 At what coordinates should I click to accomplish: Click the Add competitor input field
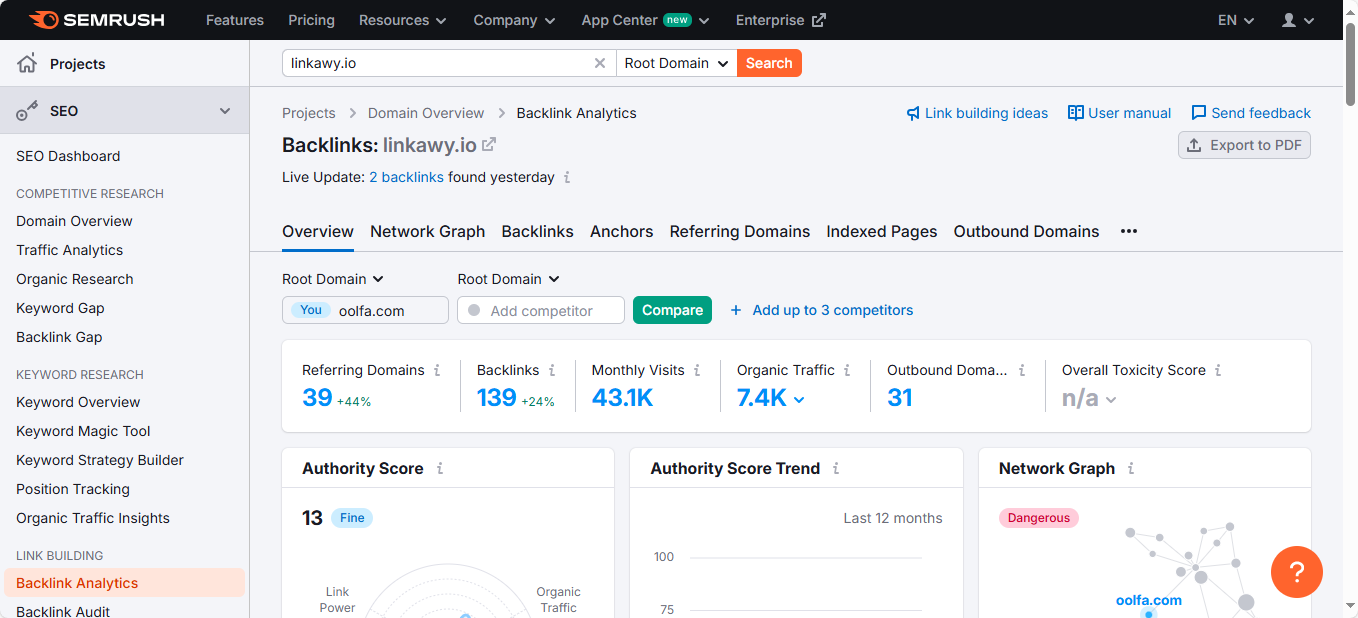tap(549, 310)
